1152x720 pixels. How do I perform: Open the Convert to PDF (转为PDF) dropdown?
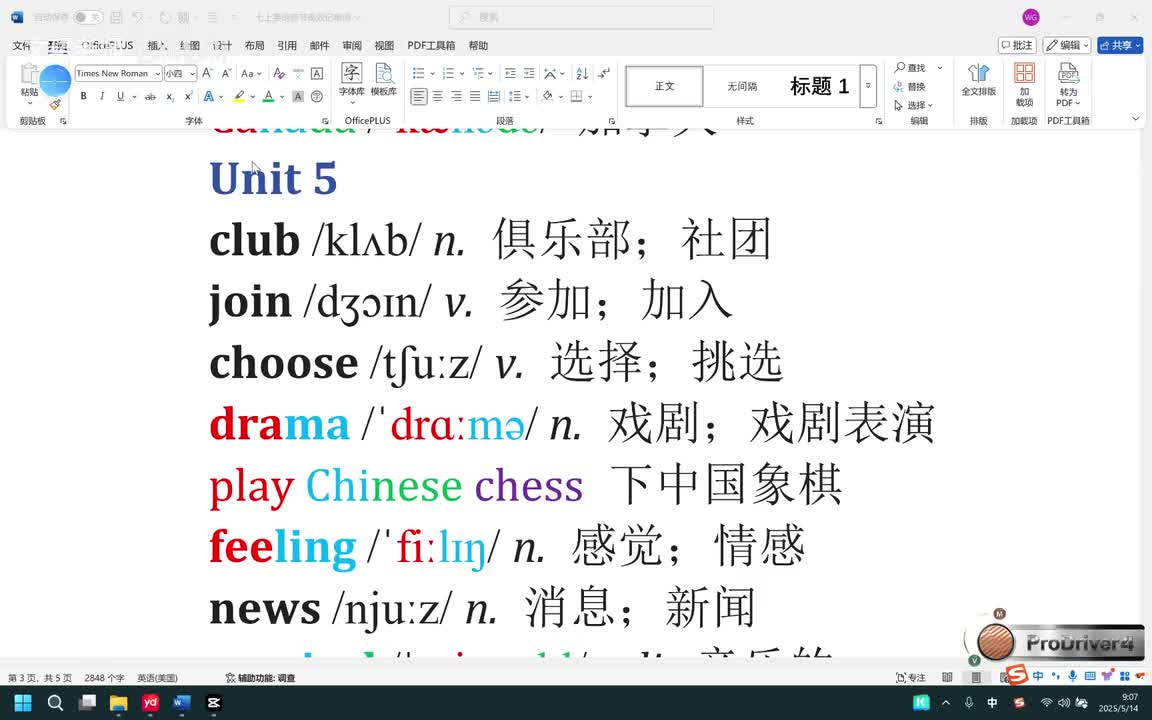[1068, 84]
